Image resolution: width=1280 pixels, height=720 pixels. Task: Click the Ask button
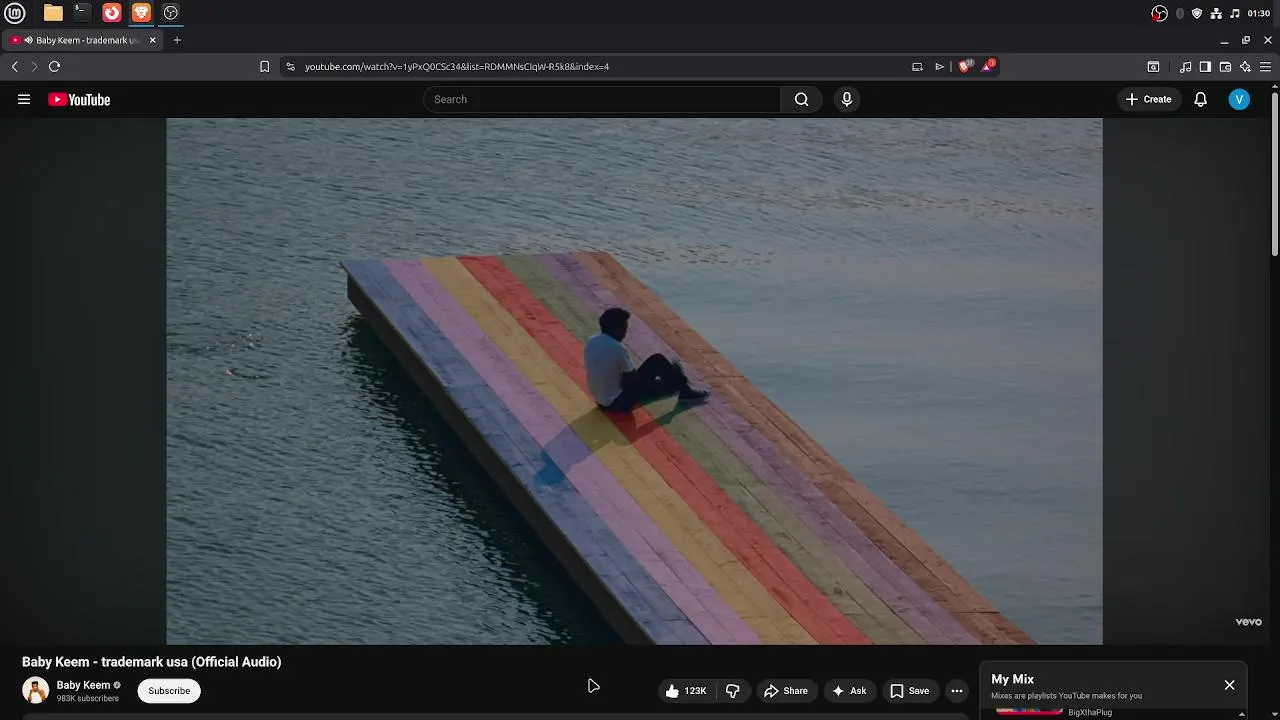tap(848, 690)
